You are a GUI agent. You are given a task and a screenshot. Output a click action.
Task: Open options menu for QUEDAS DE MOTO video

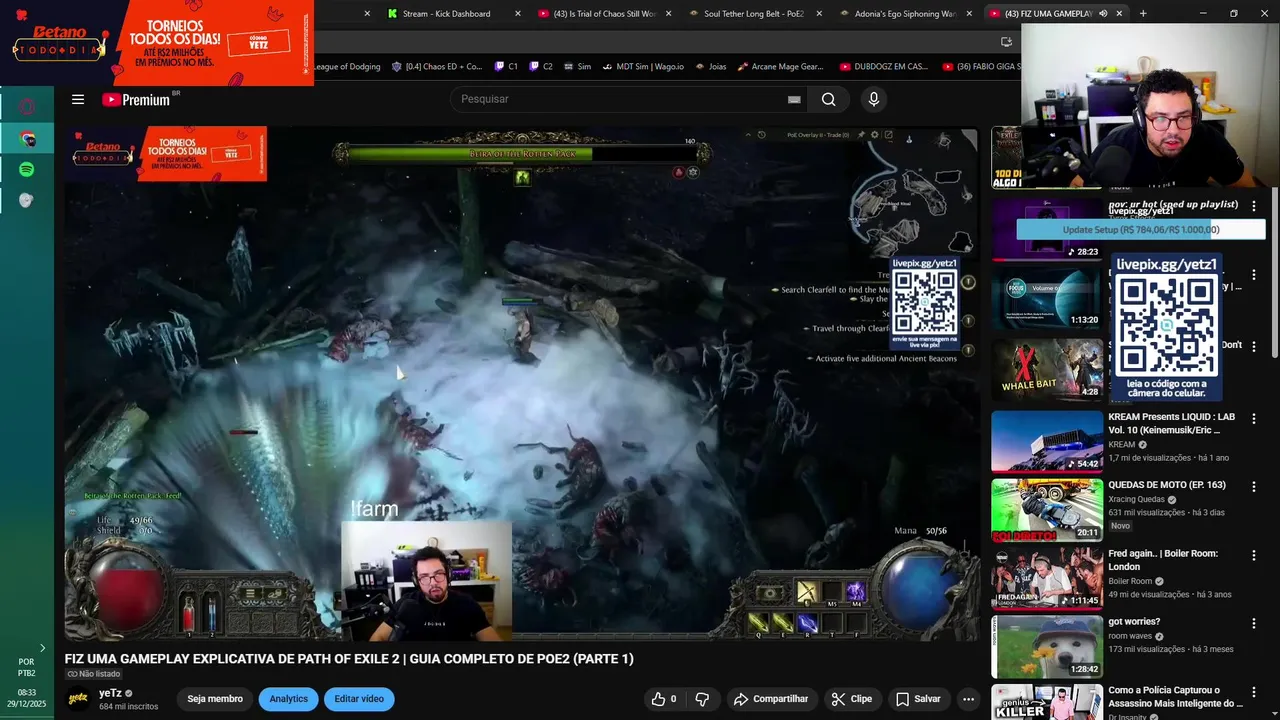coord(1253,486)
